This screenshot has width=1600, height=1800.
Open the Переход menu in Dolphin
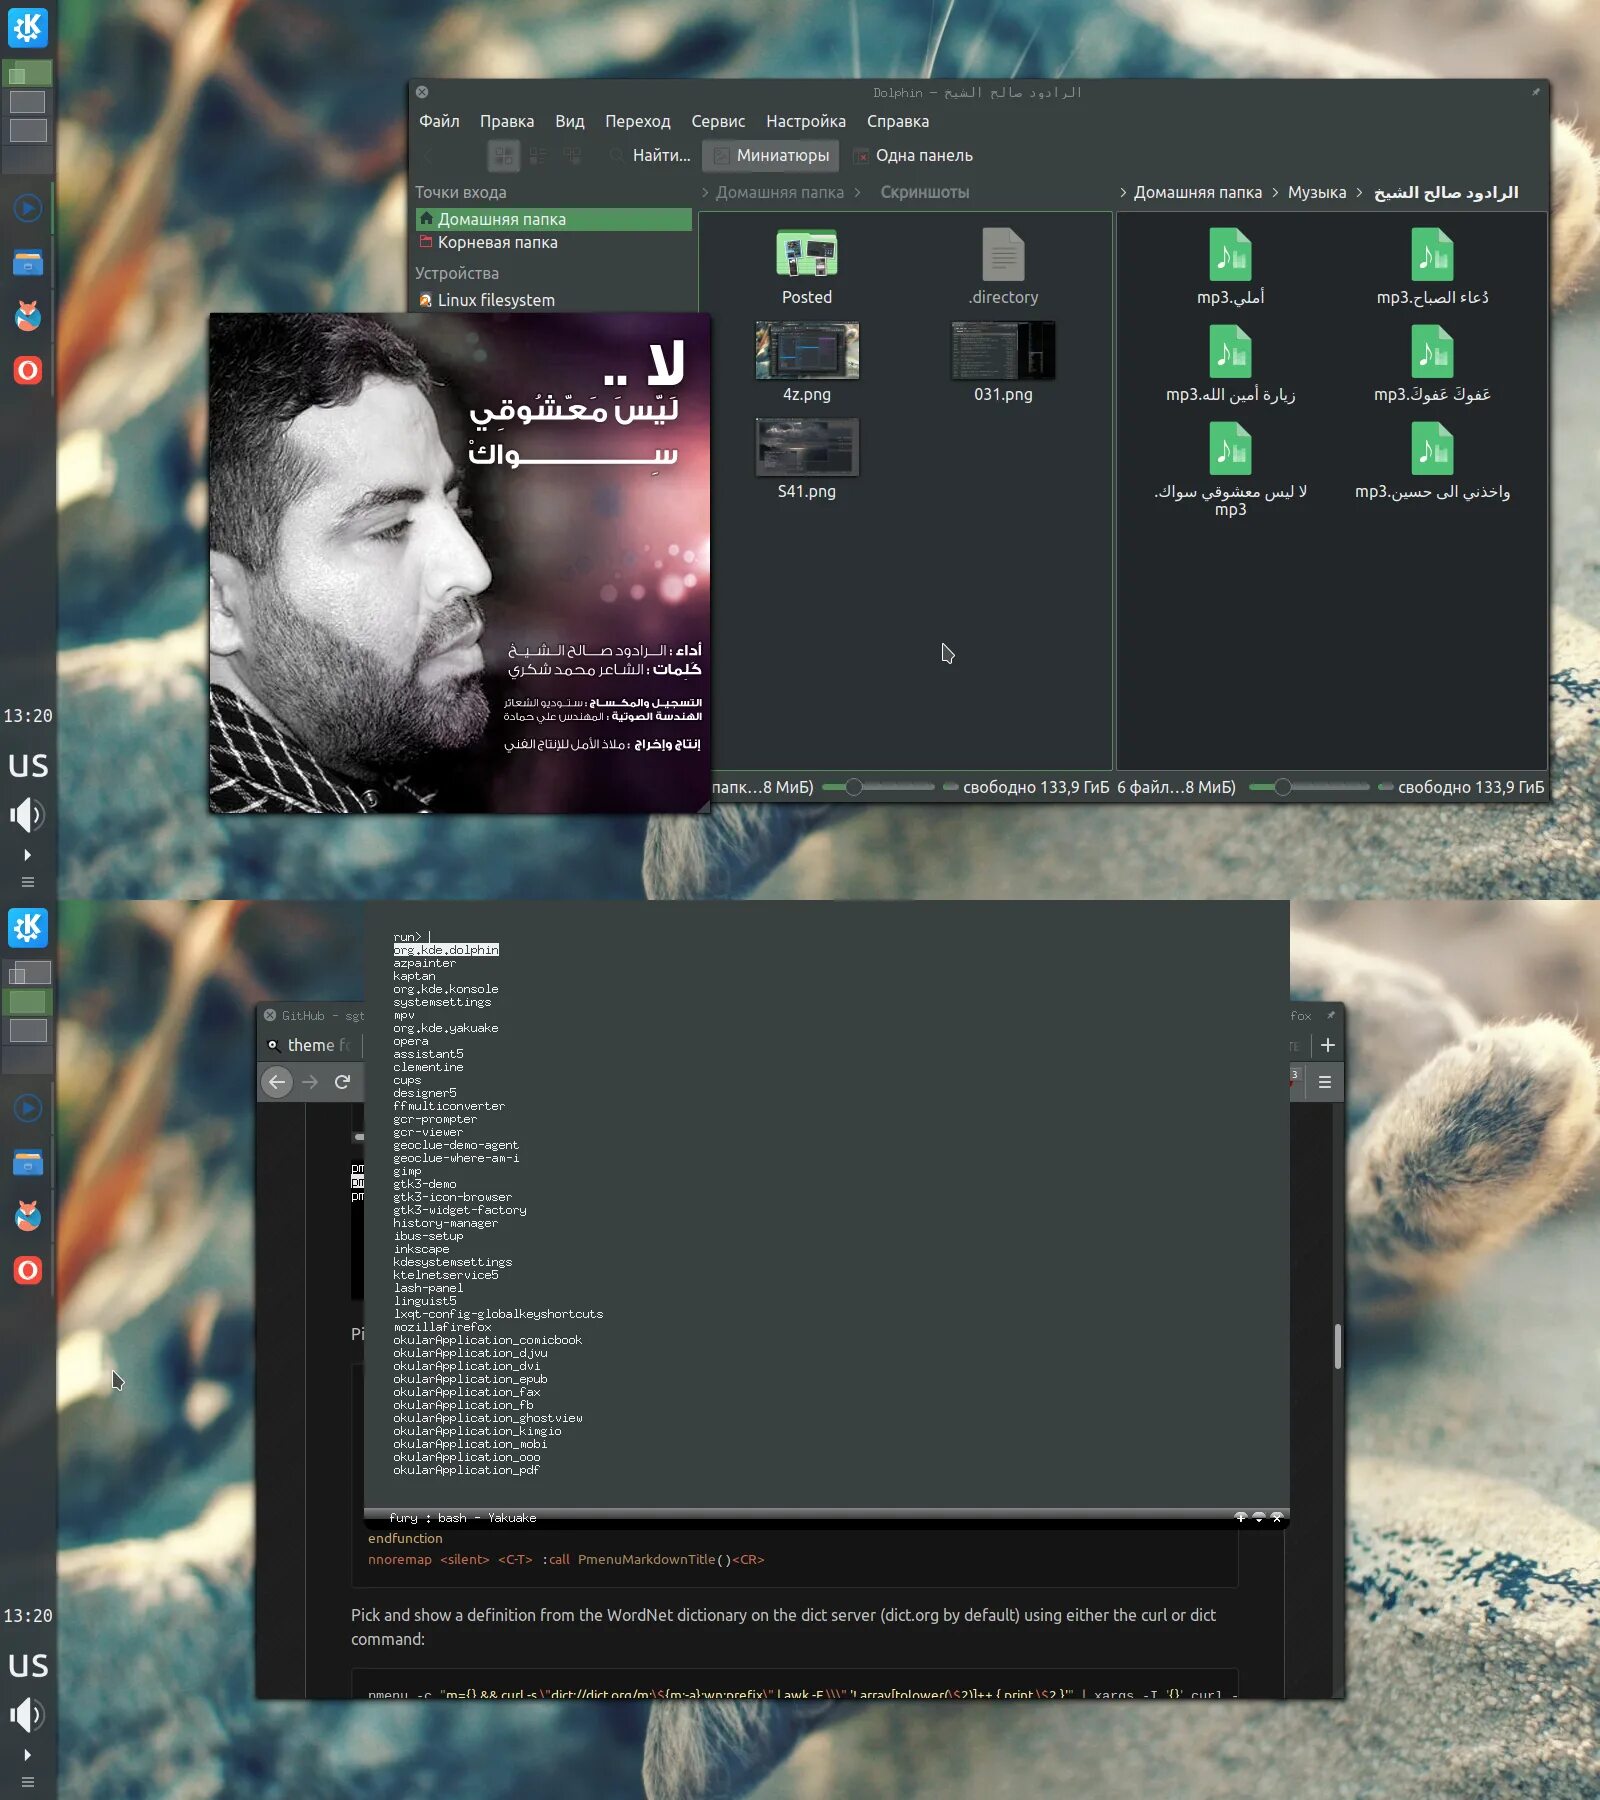pyautogui.click(x=638, y=121)
